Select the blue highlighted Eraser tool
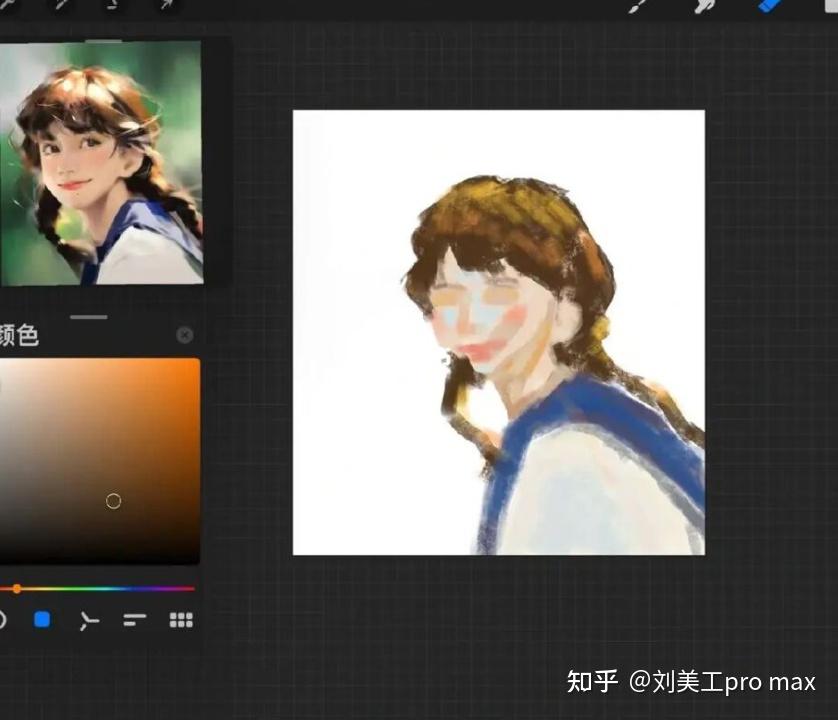The height and width of the screenshot is (720, 838). click(768, 8)
